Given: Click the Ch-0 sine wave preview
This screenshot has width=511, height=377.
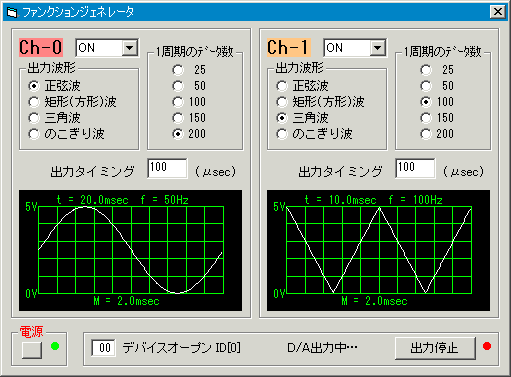Looking at the screenshot, I should (131, 250).
